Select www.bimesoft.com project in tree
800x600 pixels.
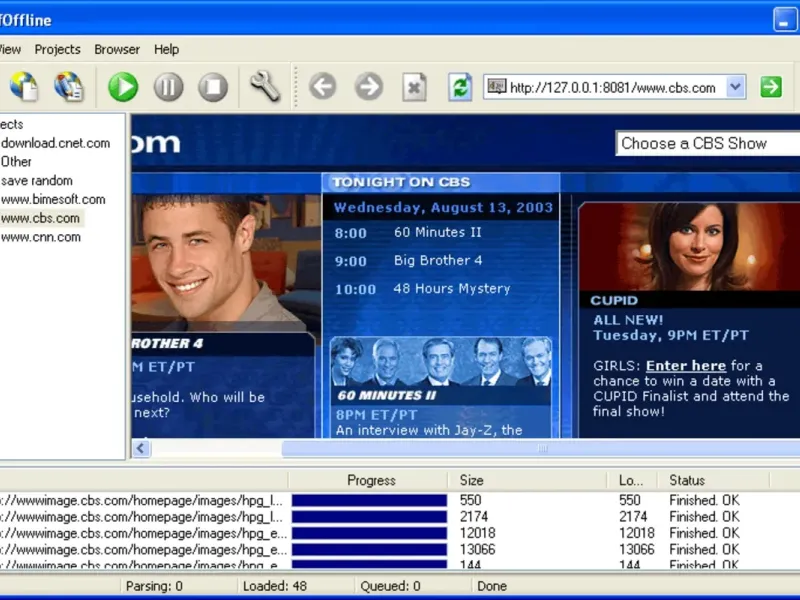pos(53,199)
